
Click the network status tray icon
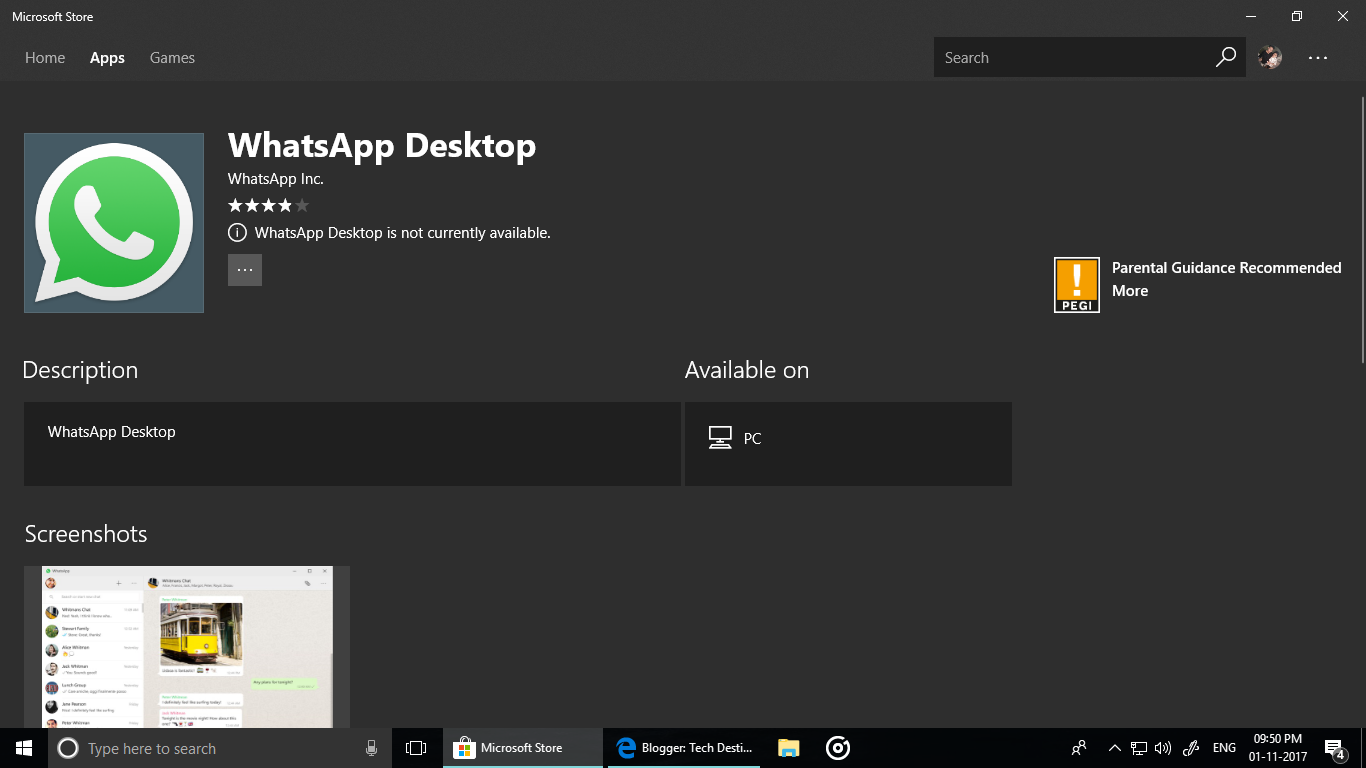(1139, 748)
